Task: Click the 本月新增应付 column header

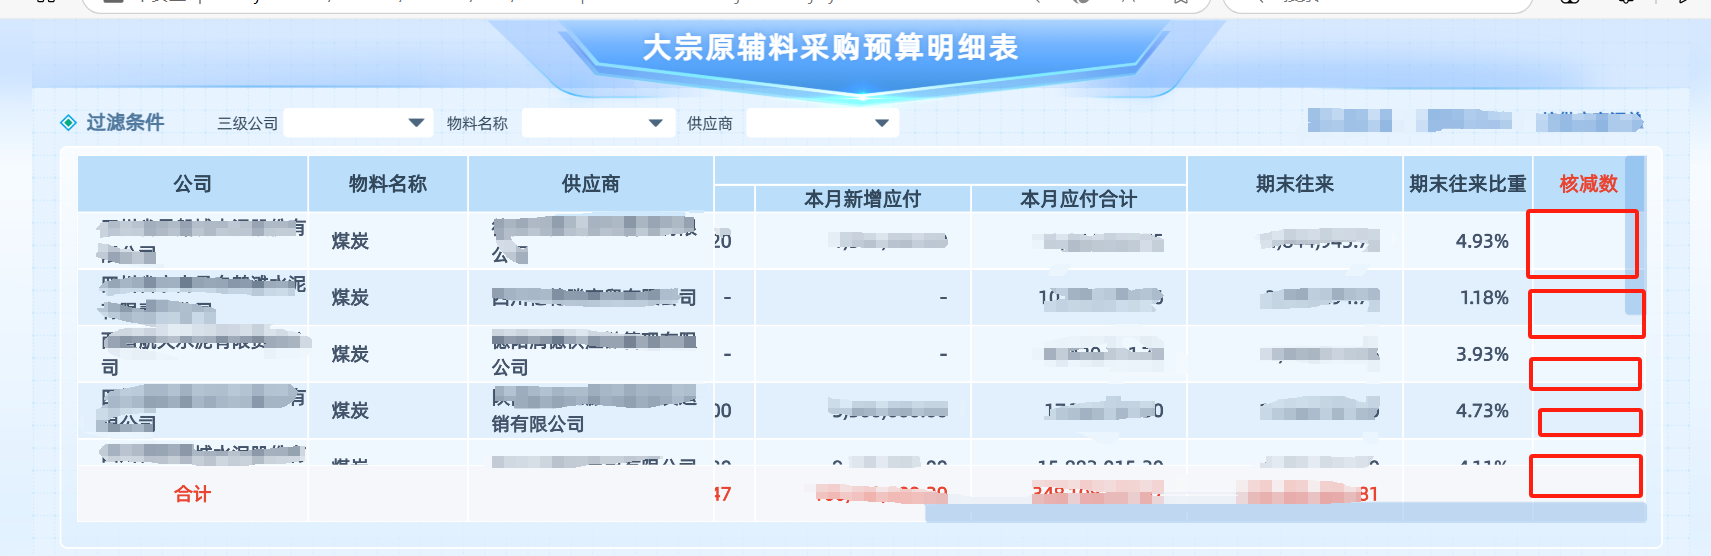Action: tap(862, 199)
